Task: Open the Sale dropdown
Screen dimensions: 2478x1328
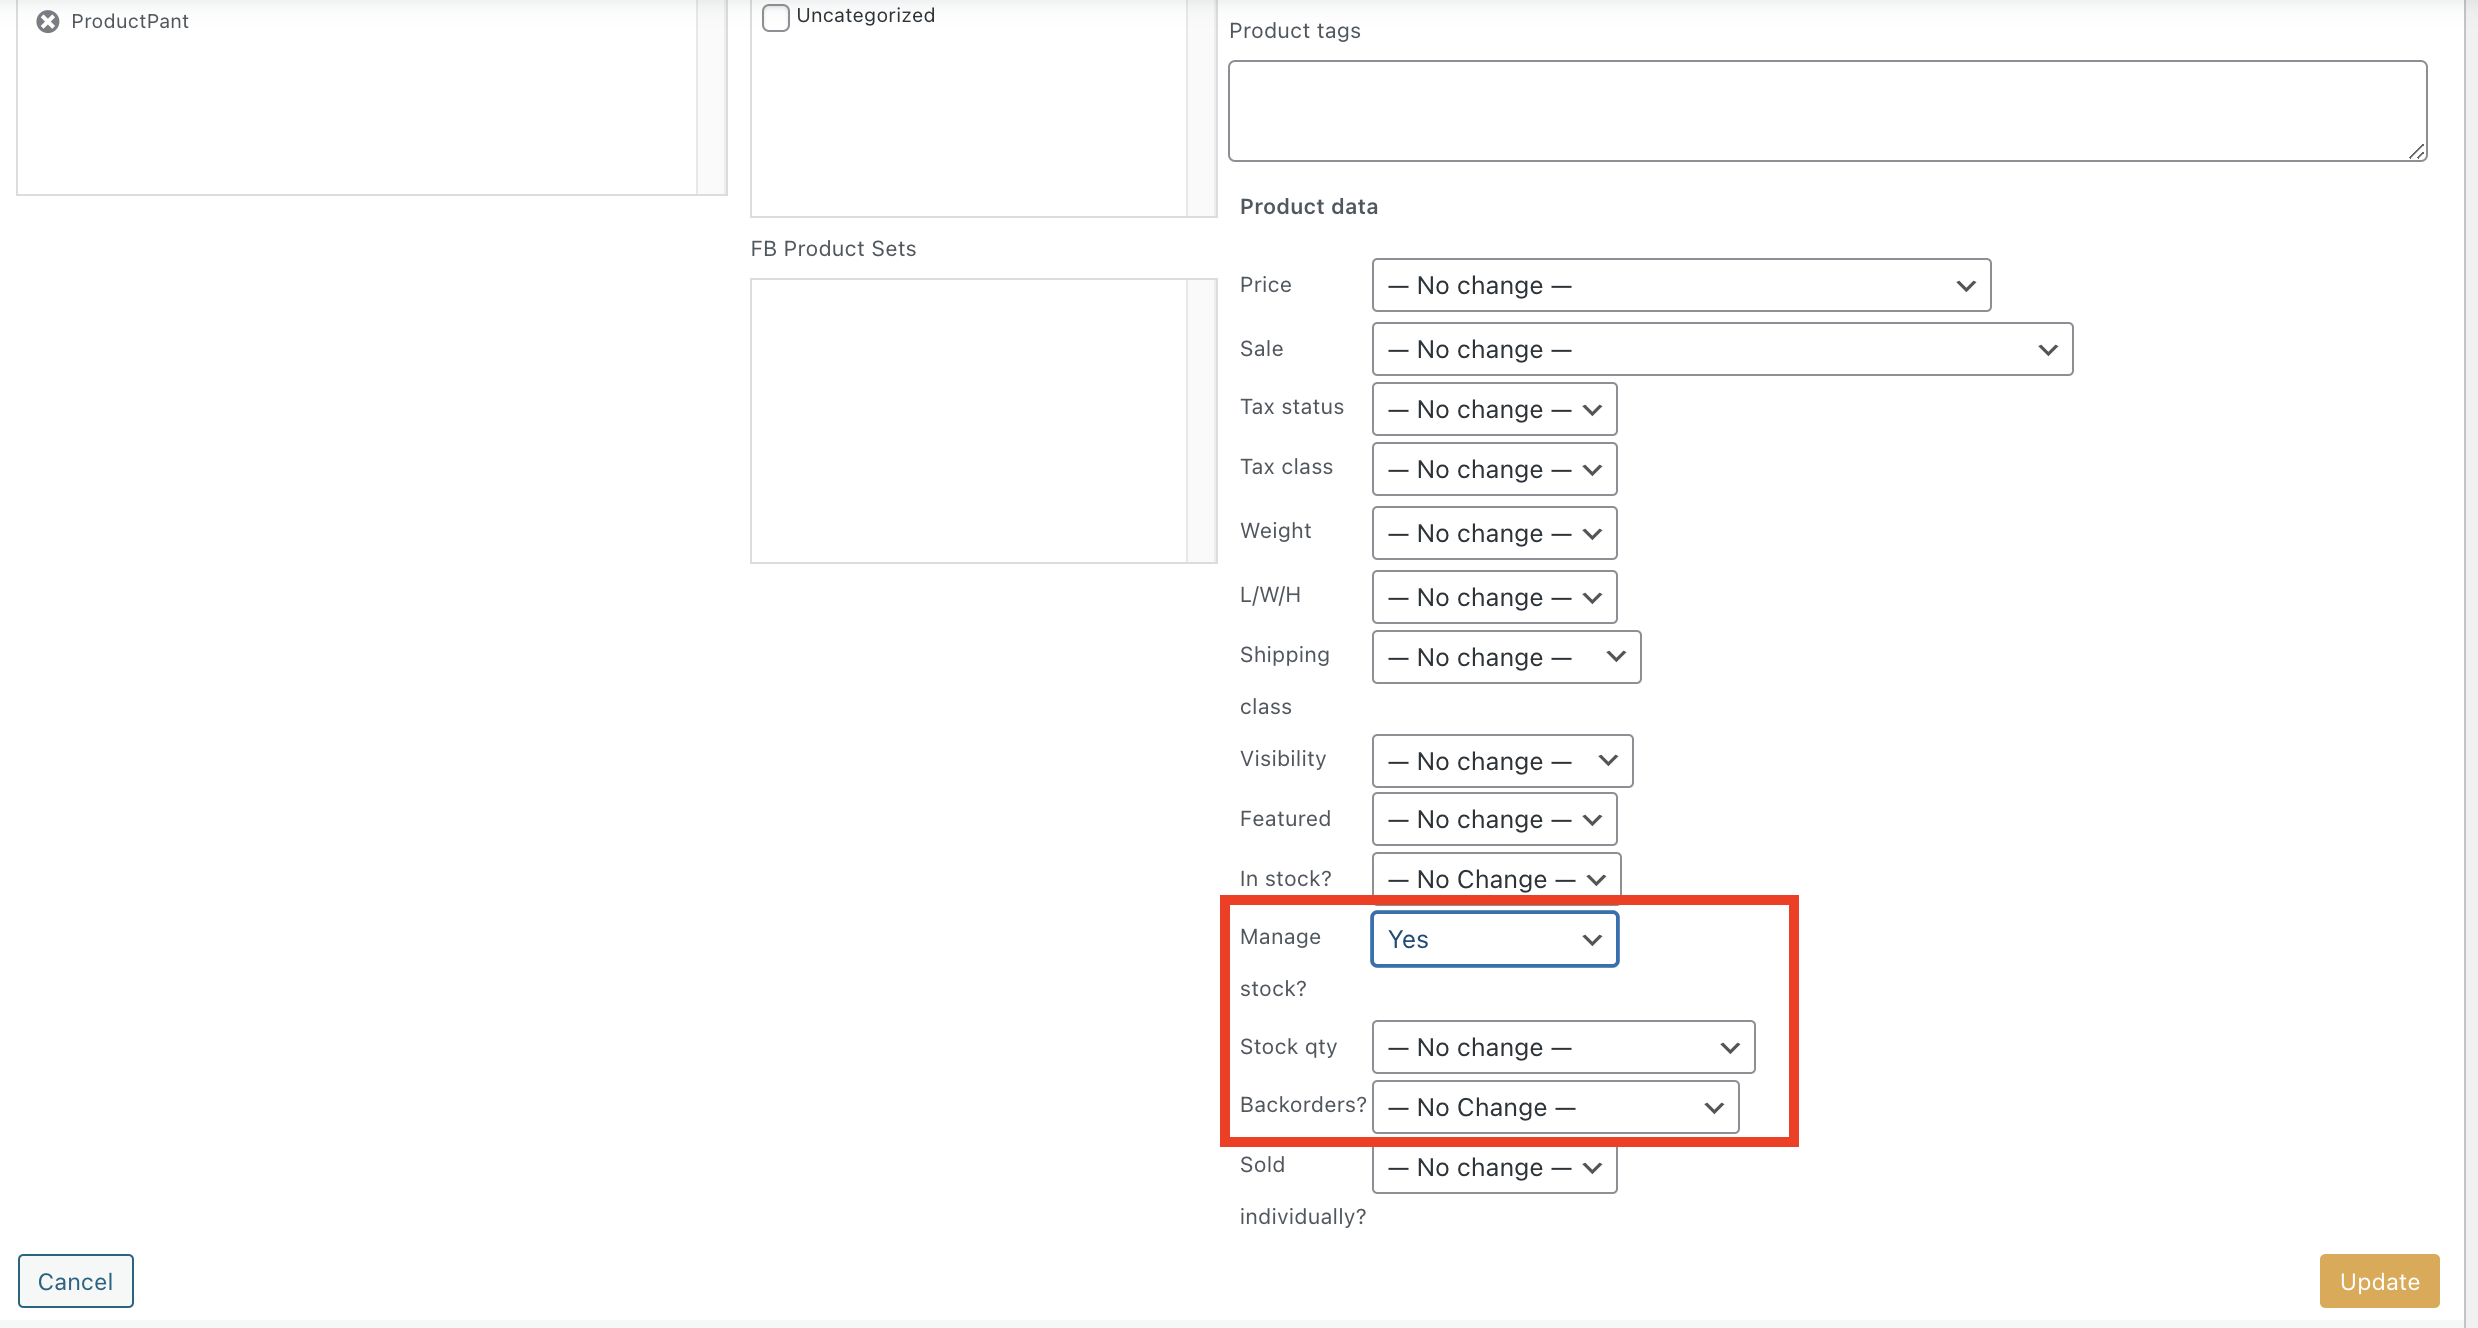Action: [1722, 349]
